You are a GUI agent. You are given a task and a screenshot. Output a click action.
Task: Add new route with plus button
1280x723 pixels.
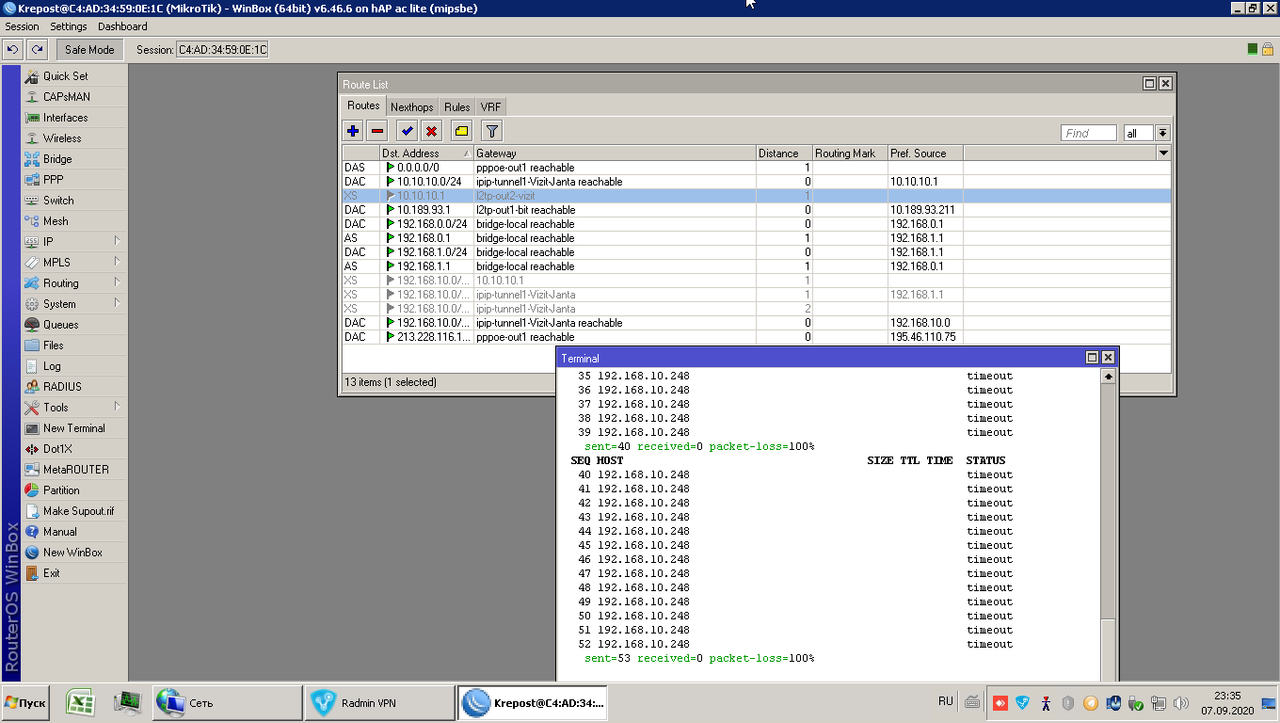tap(353, 131)
